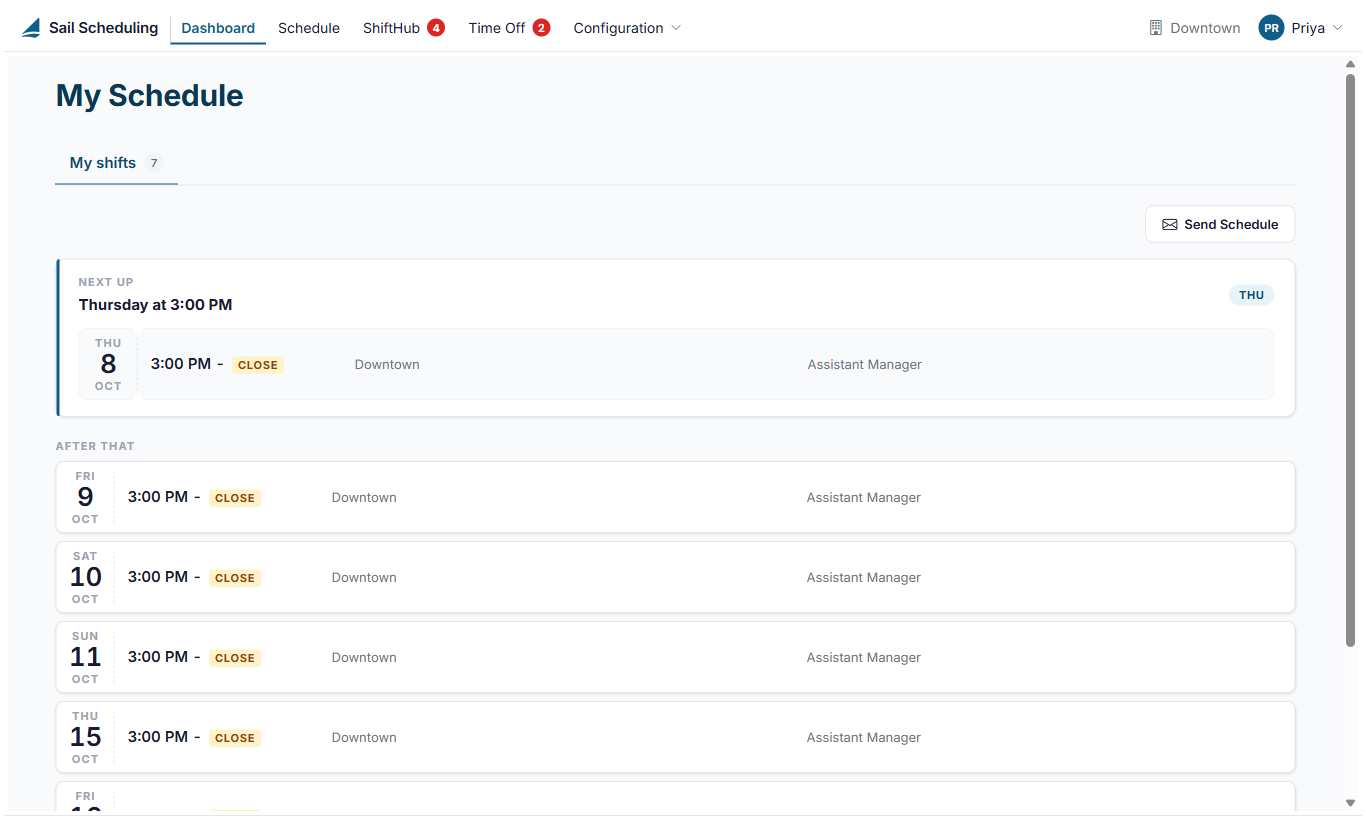The image size is (1366, 820).
Task: Open the Priya account menu chevron
Action: [1338, 28]
